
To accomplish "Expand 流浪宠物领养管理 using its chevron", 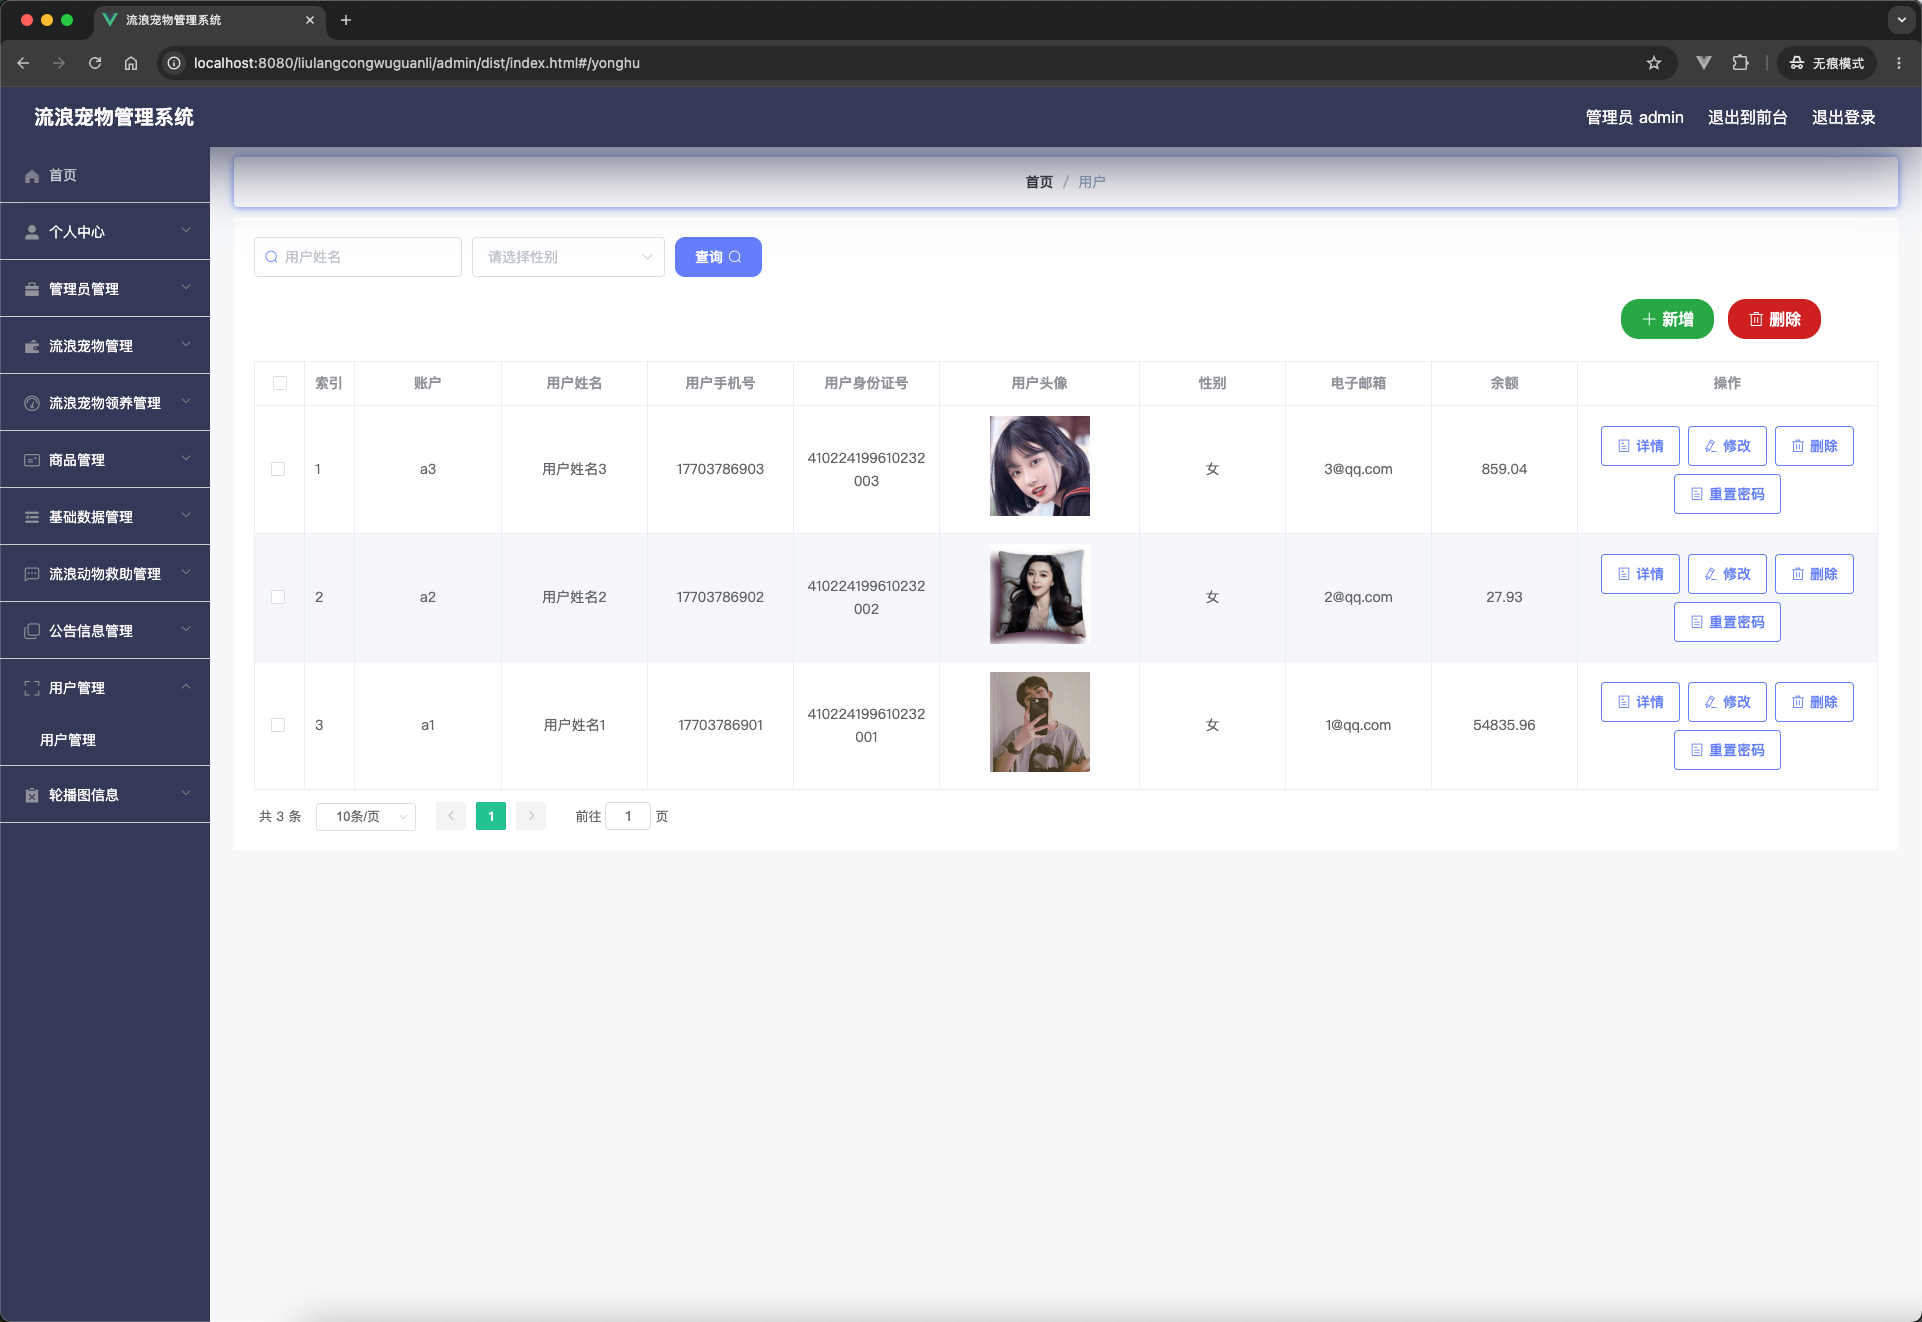I will 186,401.
